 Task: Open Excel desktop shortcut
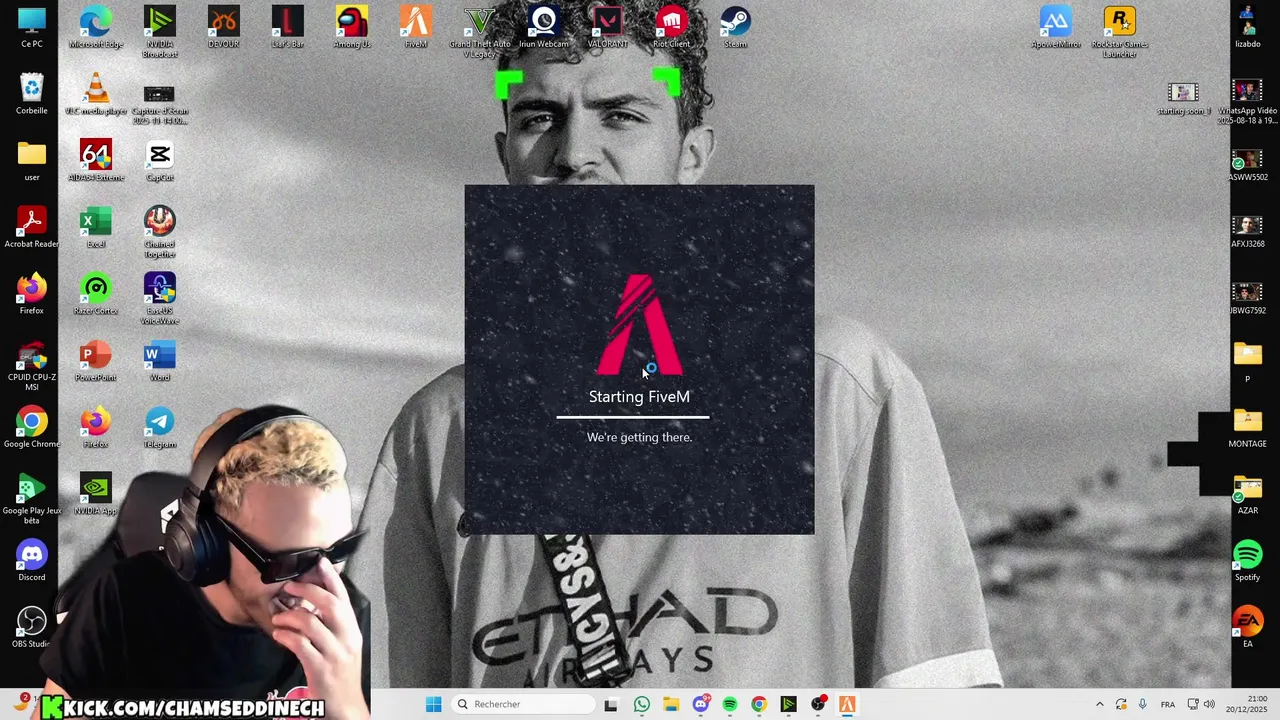[96, 227]
